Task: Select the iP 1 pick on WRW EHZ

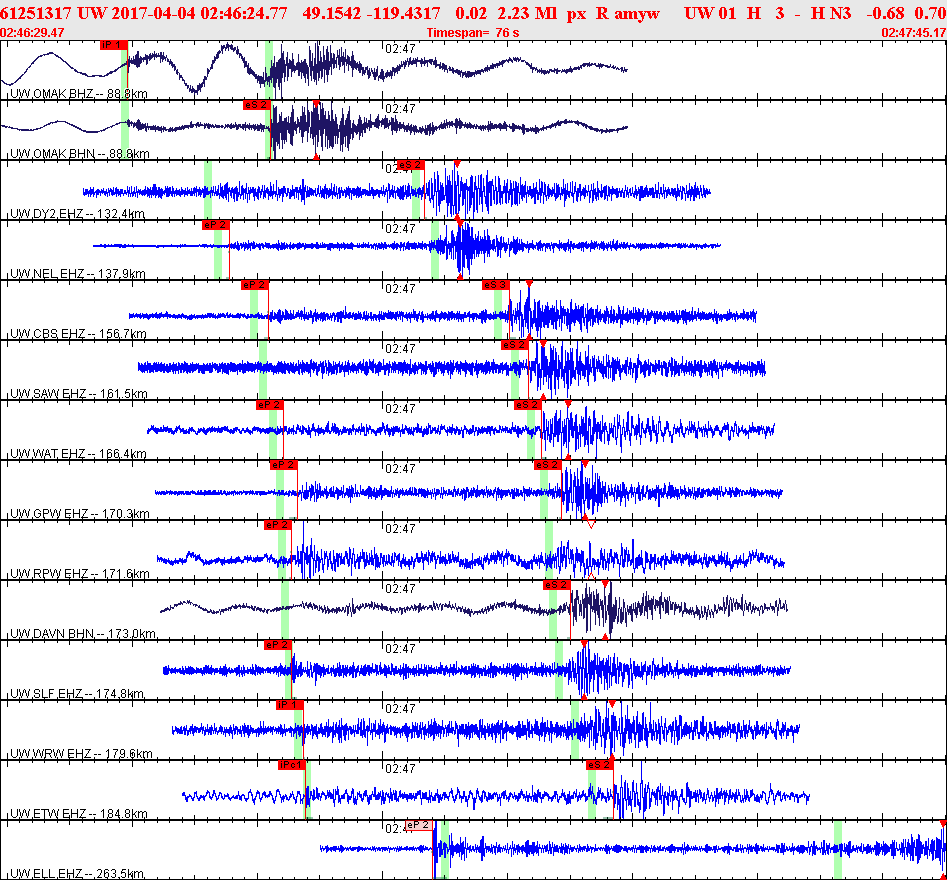Action: [289, 704]
